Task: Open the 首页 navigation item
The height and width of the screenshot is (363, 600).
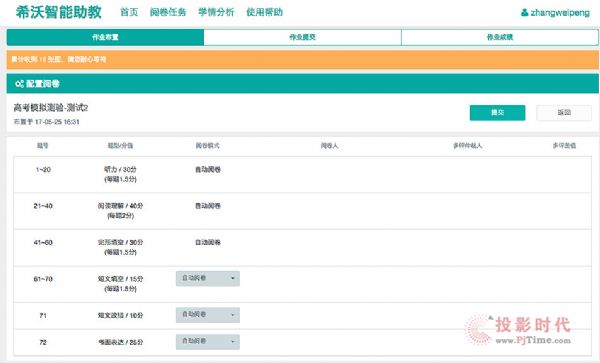Action: click(x=129, y=12)
